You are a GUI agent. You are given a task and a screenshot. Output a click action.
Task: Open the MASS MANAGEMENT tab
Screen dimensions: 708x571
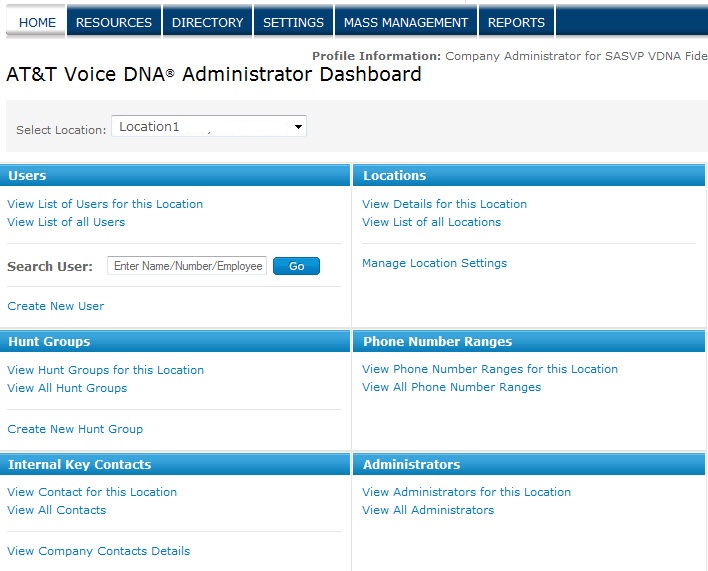(405, 22)
